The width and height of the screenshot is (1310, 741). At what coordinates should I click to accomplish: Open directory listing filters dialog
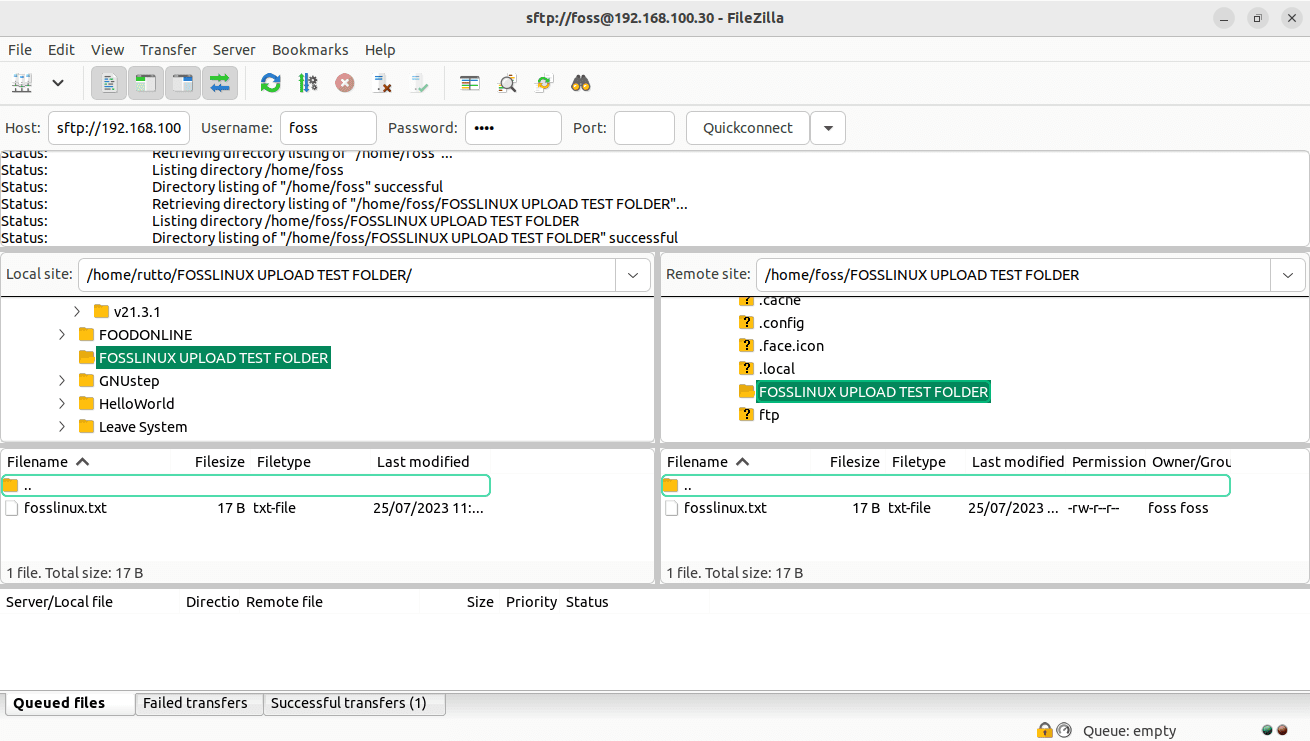(470, 83)
